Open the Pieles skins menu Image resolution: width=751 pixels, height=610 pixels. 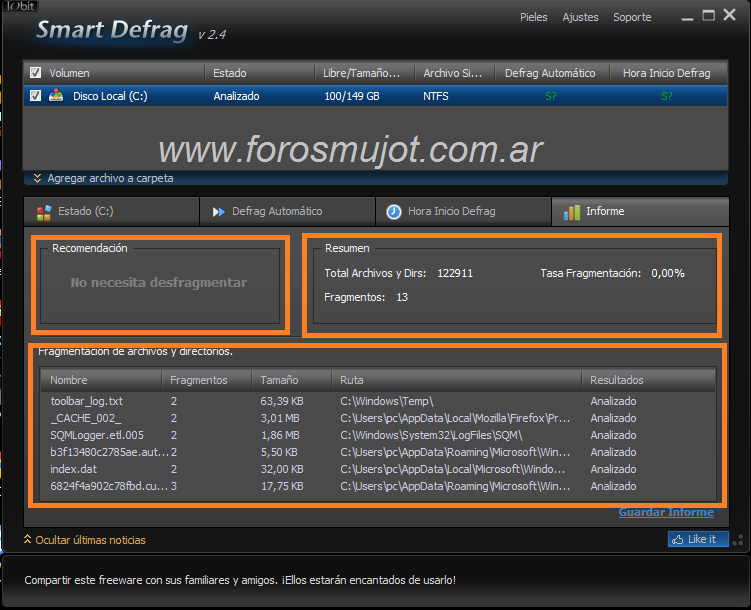[x=534, y=17]
